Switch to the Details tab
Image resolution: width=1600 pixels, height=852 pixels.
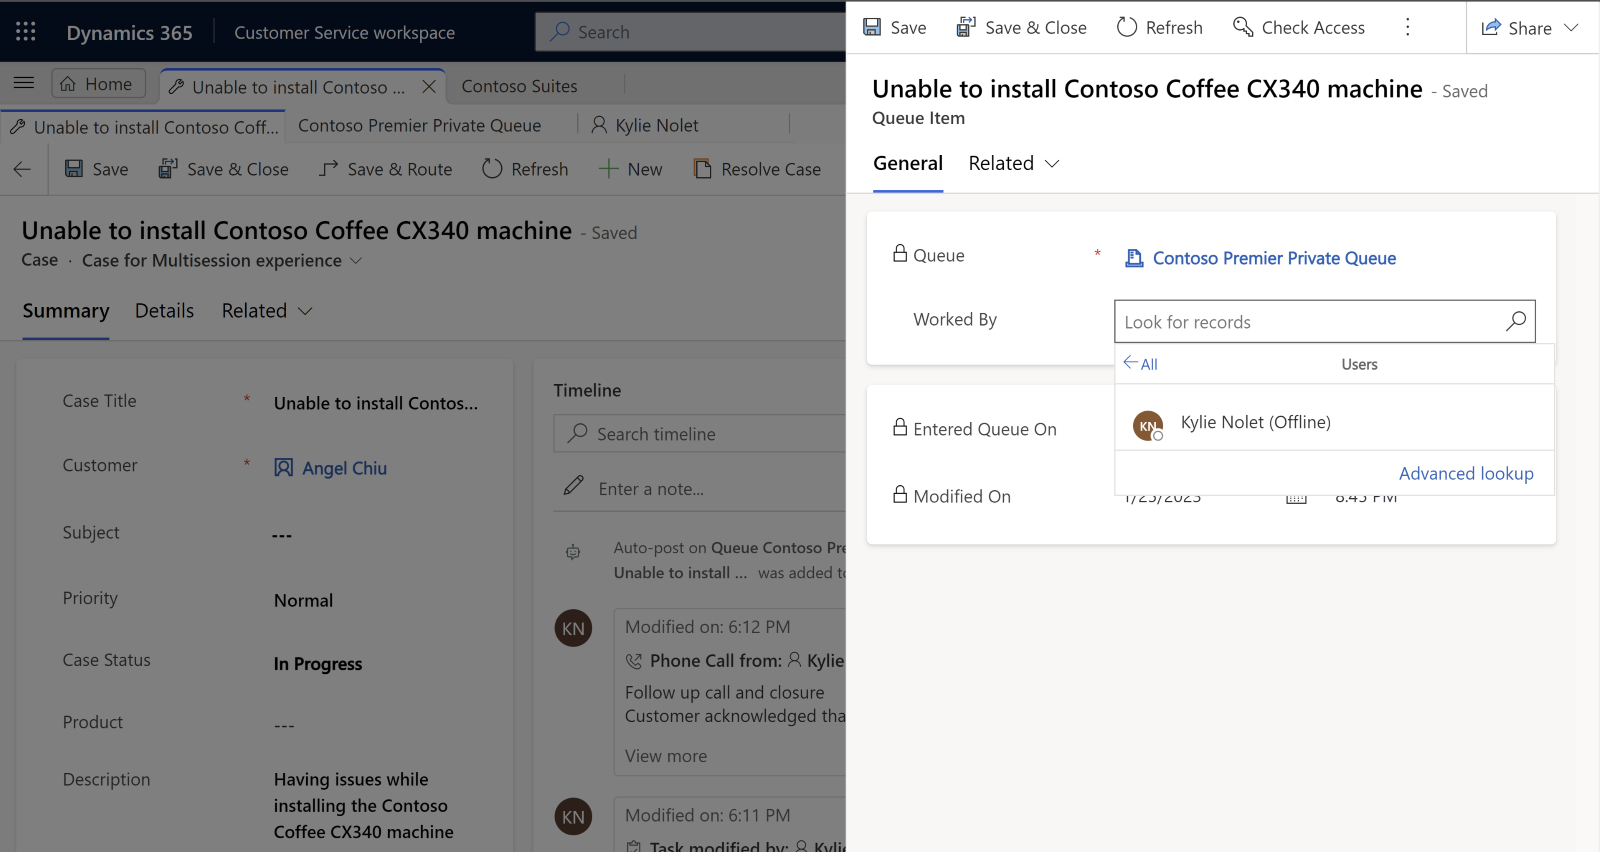tap(164, 311)
